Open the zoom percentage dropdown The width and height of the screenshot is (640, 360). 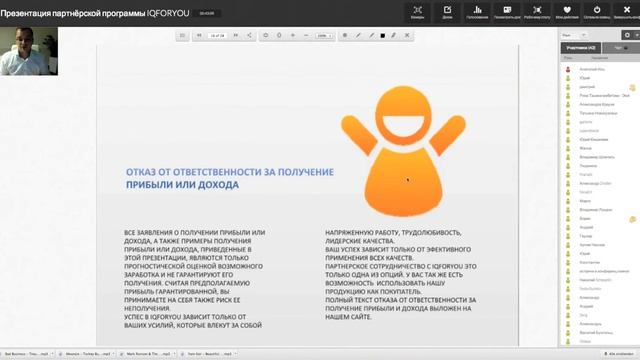[x=324, y=36]
